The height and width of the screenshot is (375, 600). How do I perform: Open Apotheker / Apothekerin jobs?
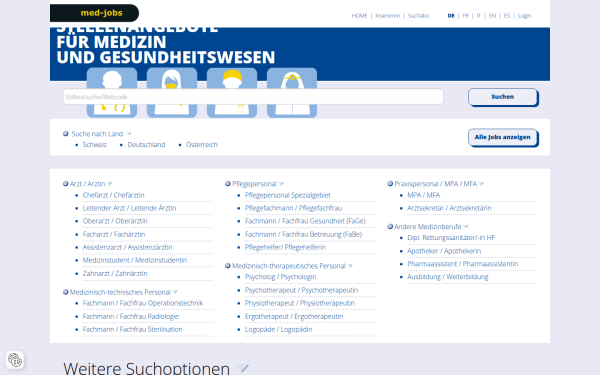444,251
